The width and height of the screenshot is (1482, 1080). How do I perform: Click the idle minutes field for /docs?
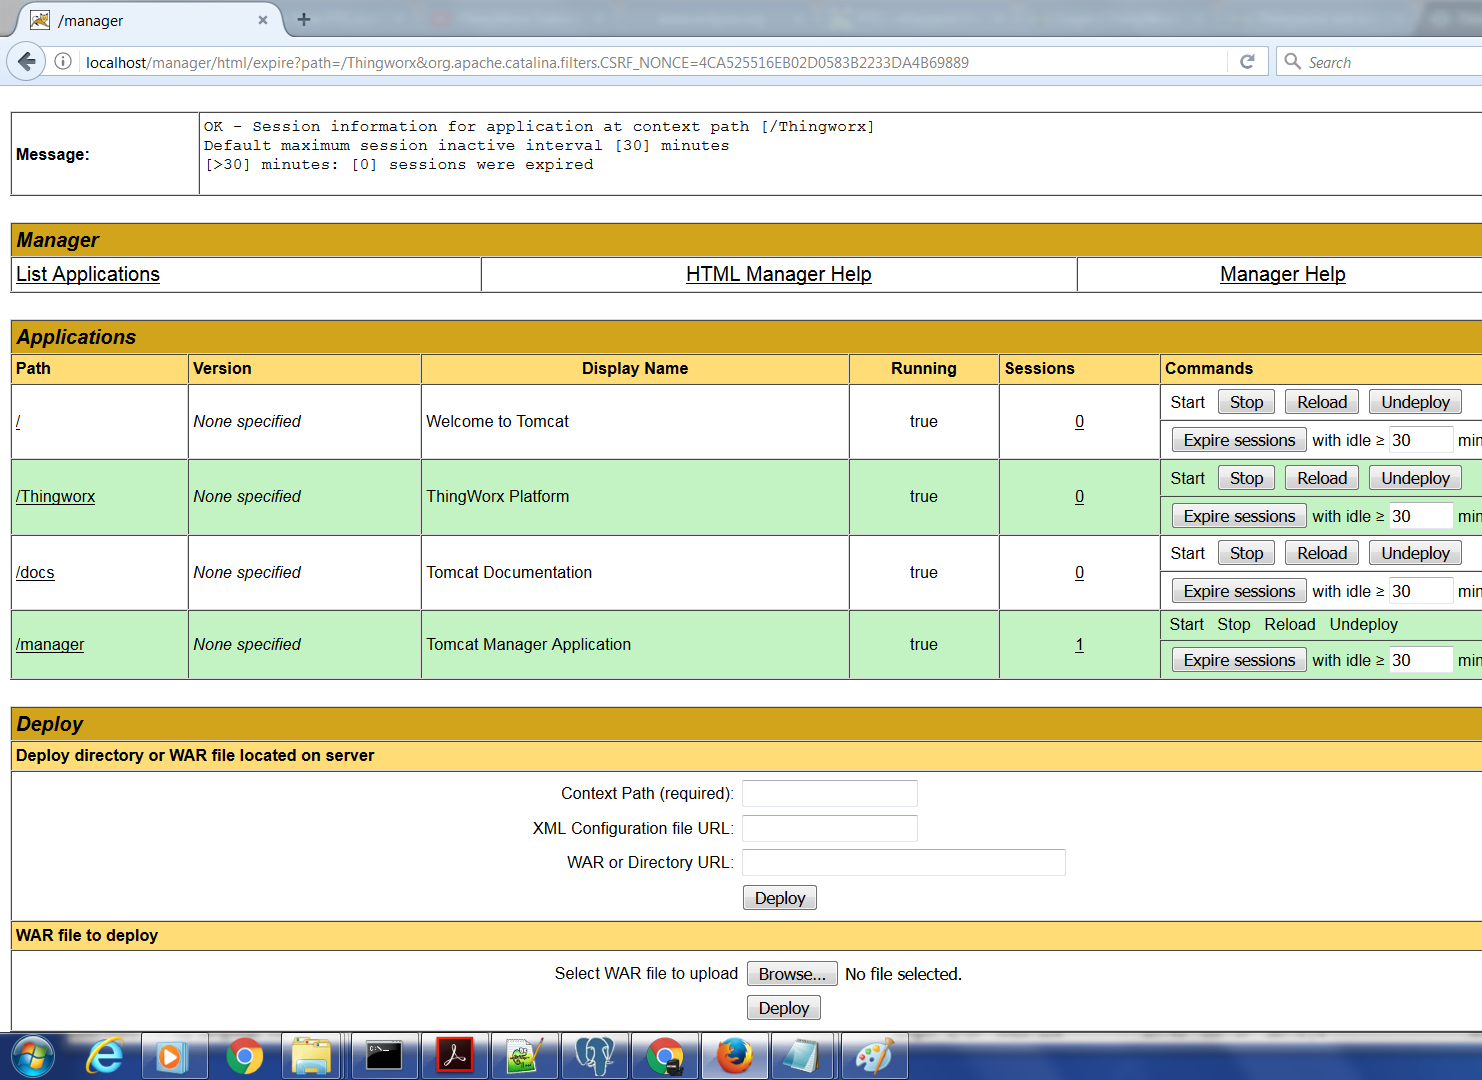(x=1420, y=591)
